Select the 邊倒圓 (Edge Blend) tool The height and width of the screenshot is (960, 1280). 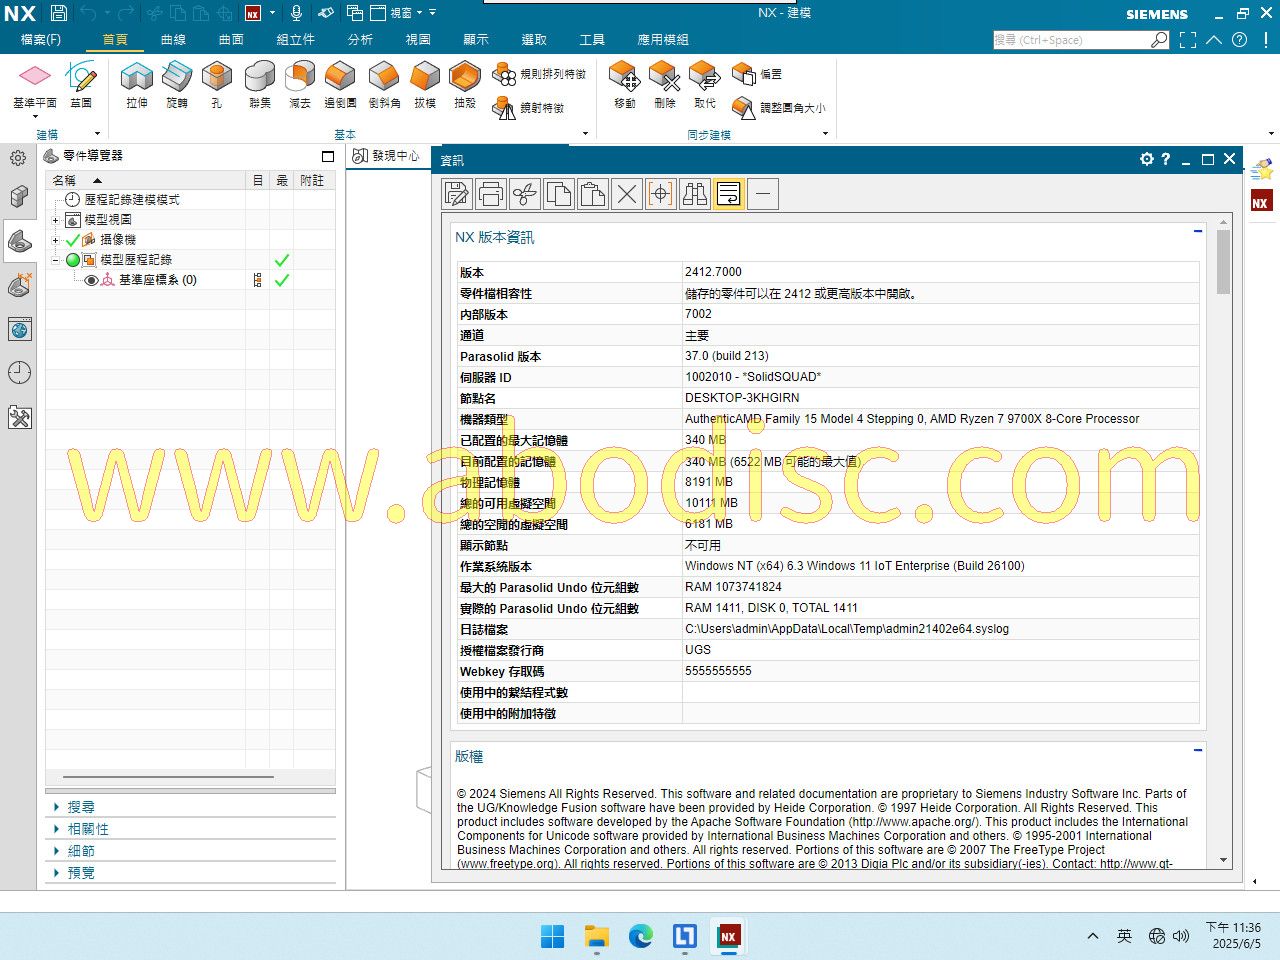[x=341, y=85]
